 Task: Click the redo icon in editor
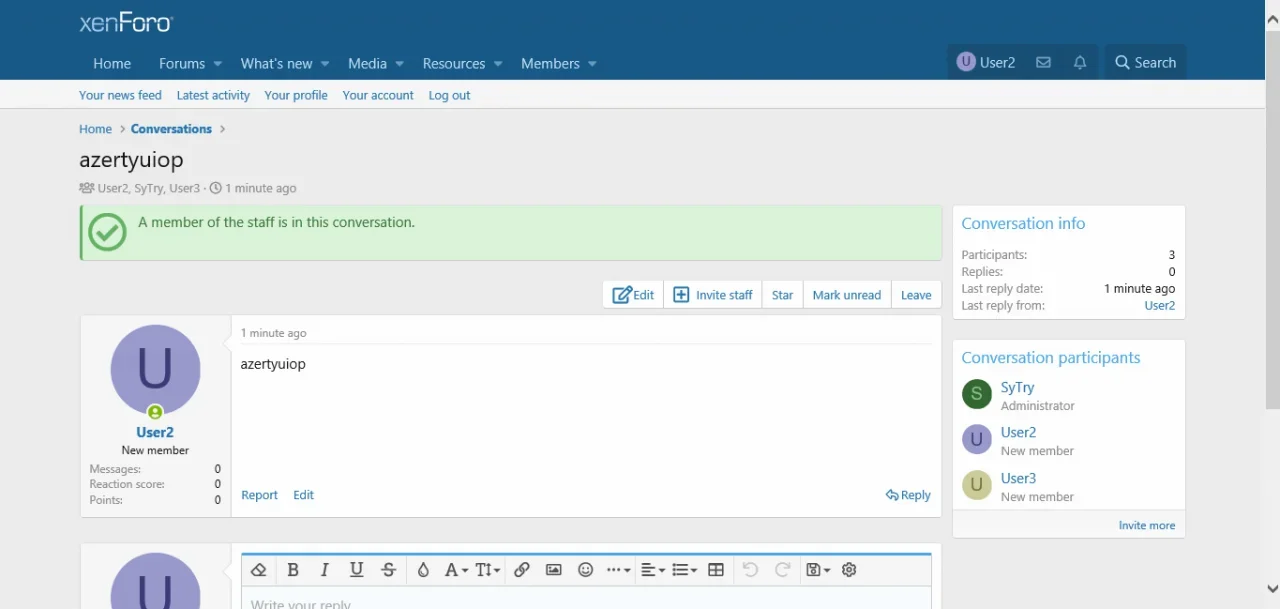click(783, 570)
